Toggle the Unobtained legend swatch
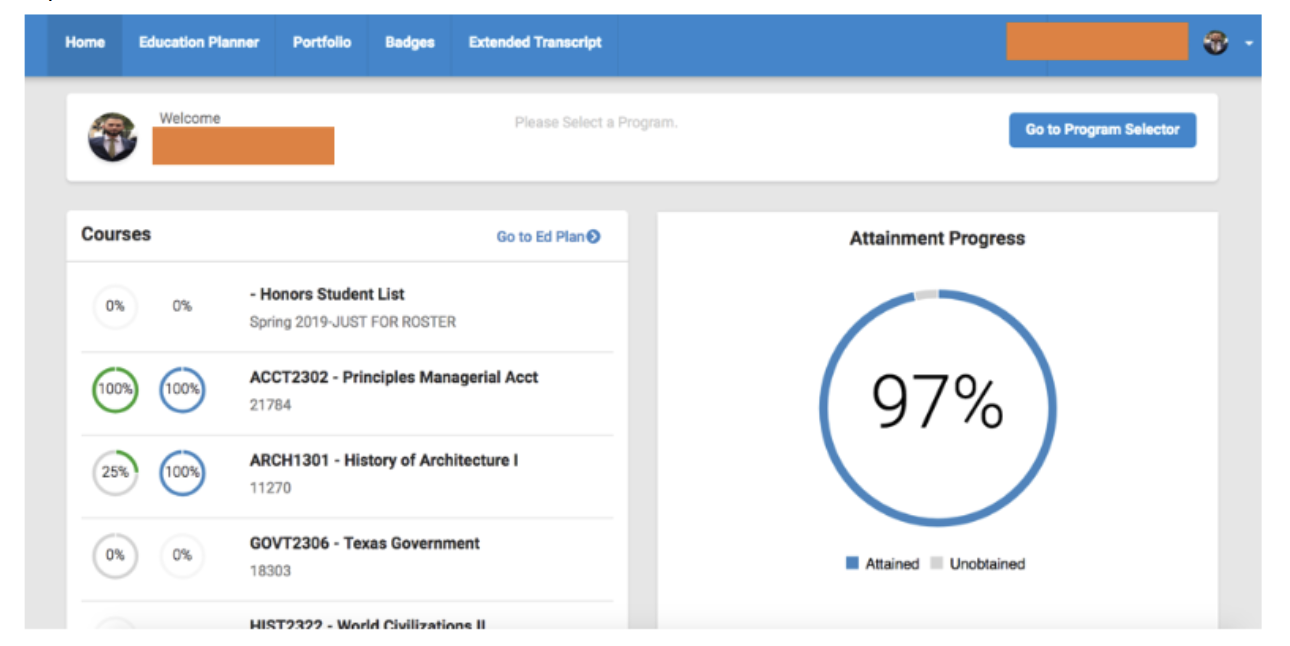Screen dimensions: 1290x646 click(x=936, y=564)
